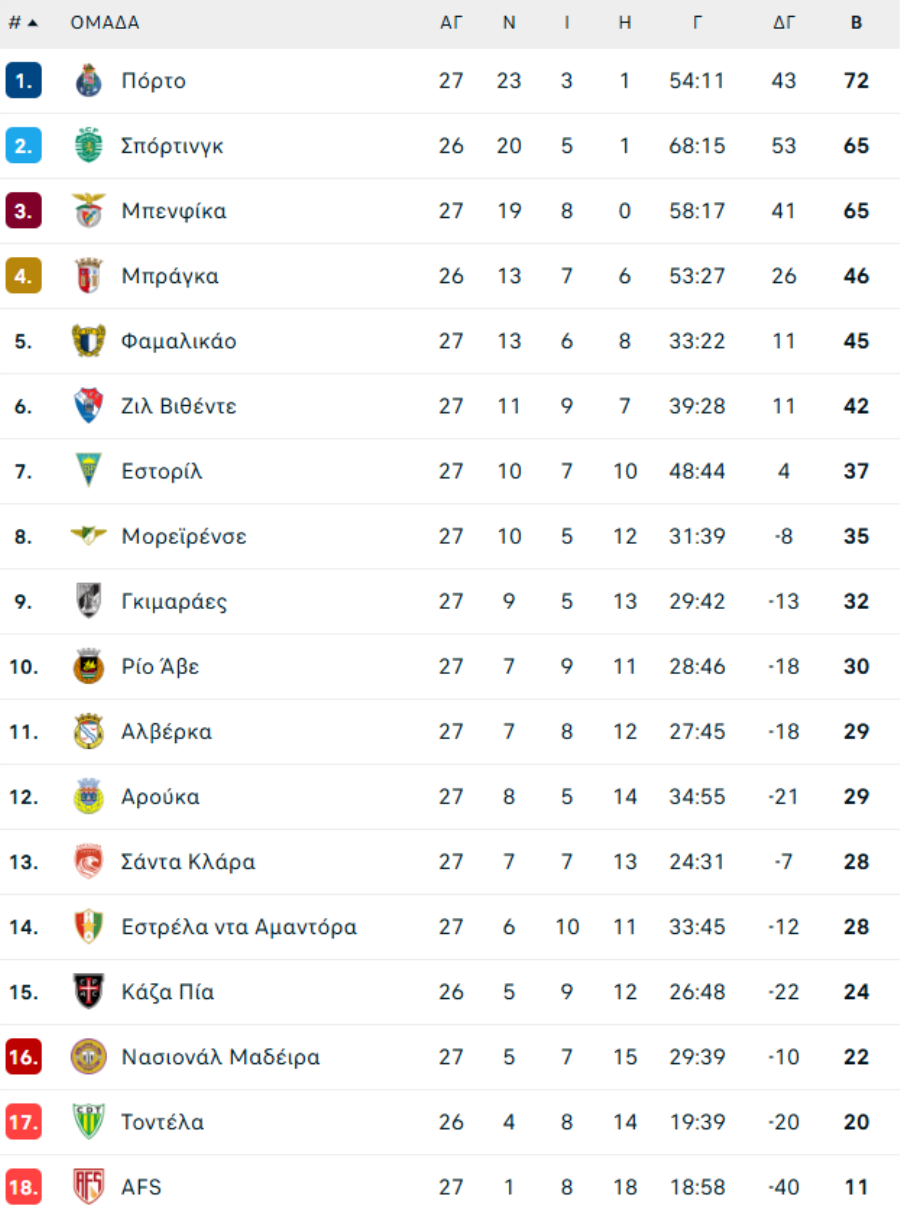900x1215 pixels.
Task: Sort table by the # rank arrow
Action: (33, 23)
